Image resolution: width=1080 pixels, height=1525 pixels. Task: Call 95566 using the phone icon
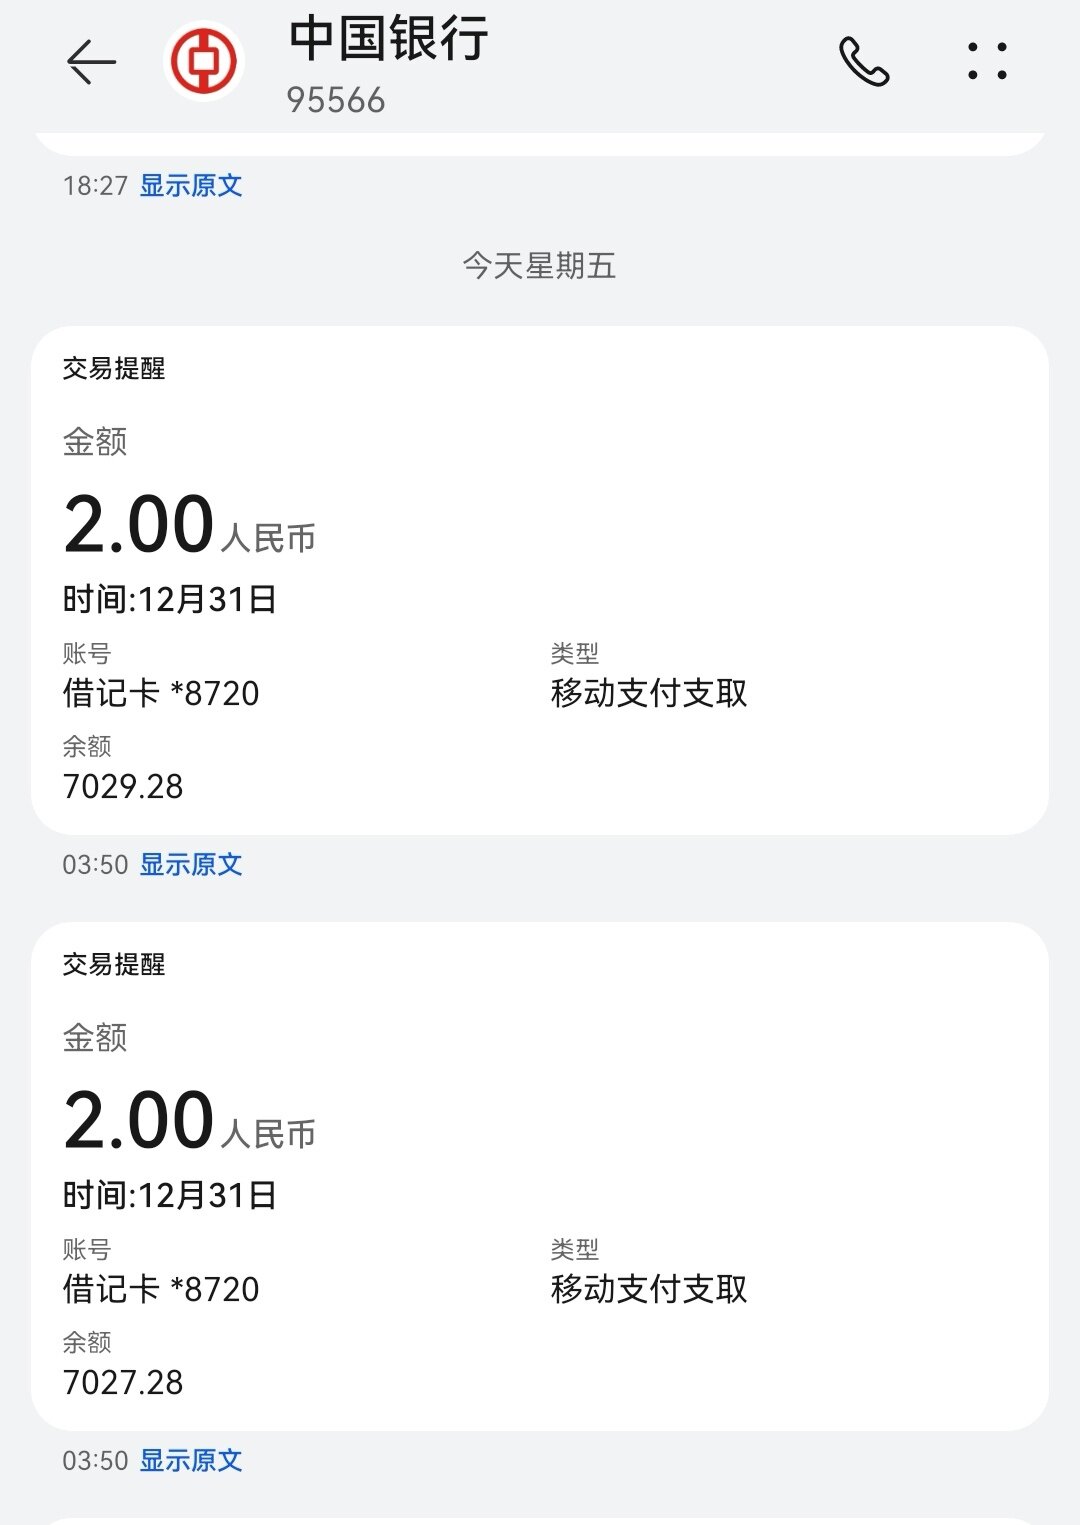pyautogui.click(x=864, y=62)
